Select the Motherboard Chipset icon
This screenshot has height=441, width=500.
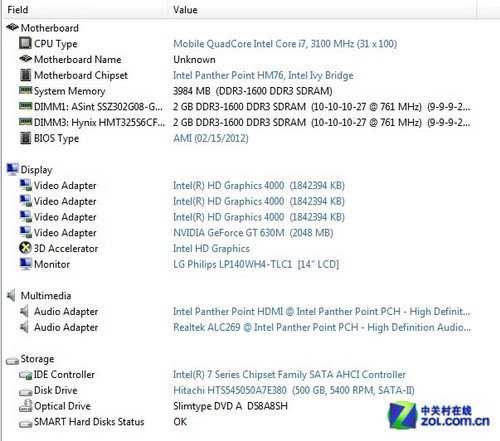point(25,75)
